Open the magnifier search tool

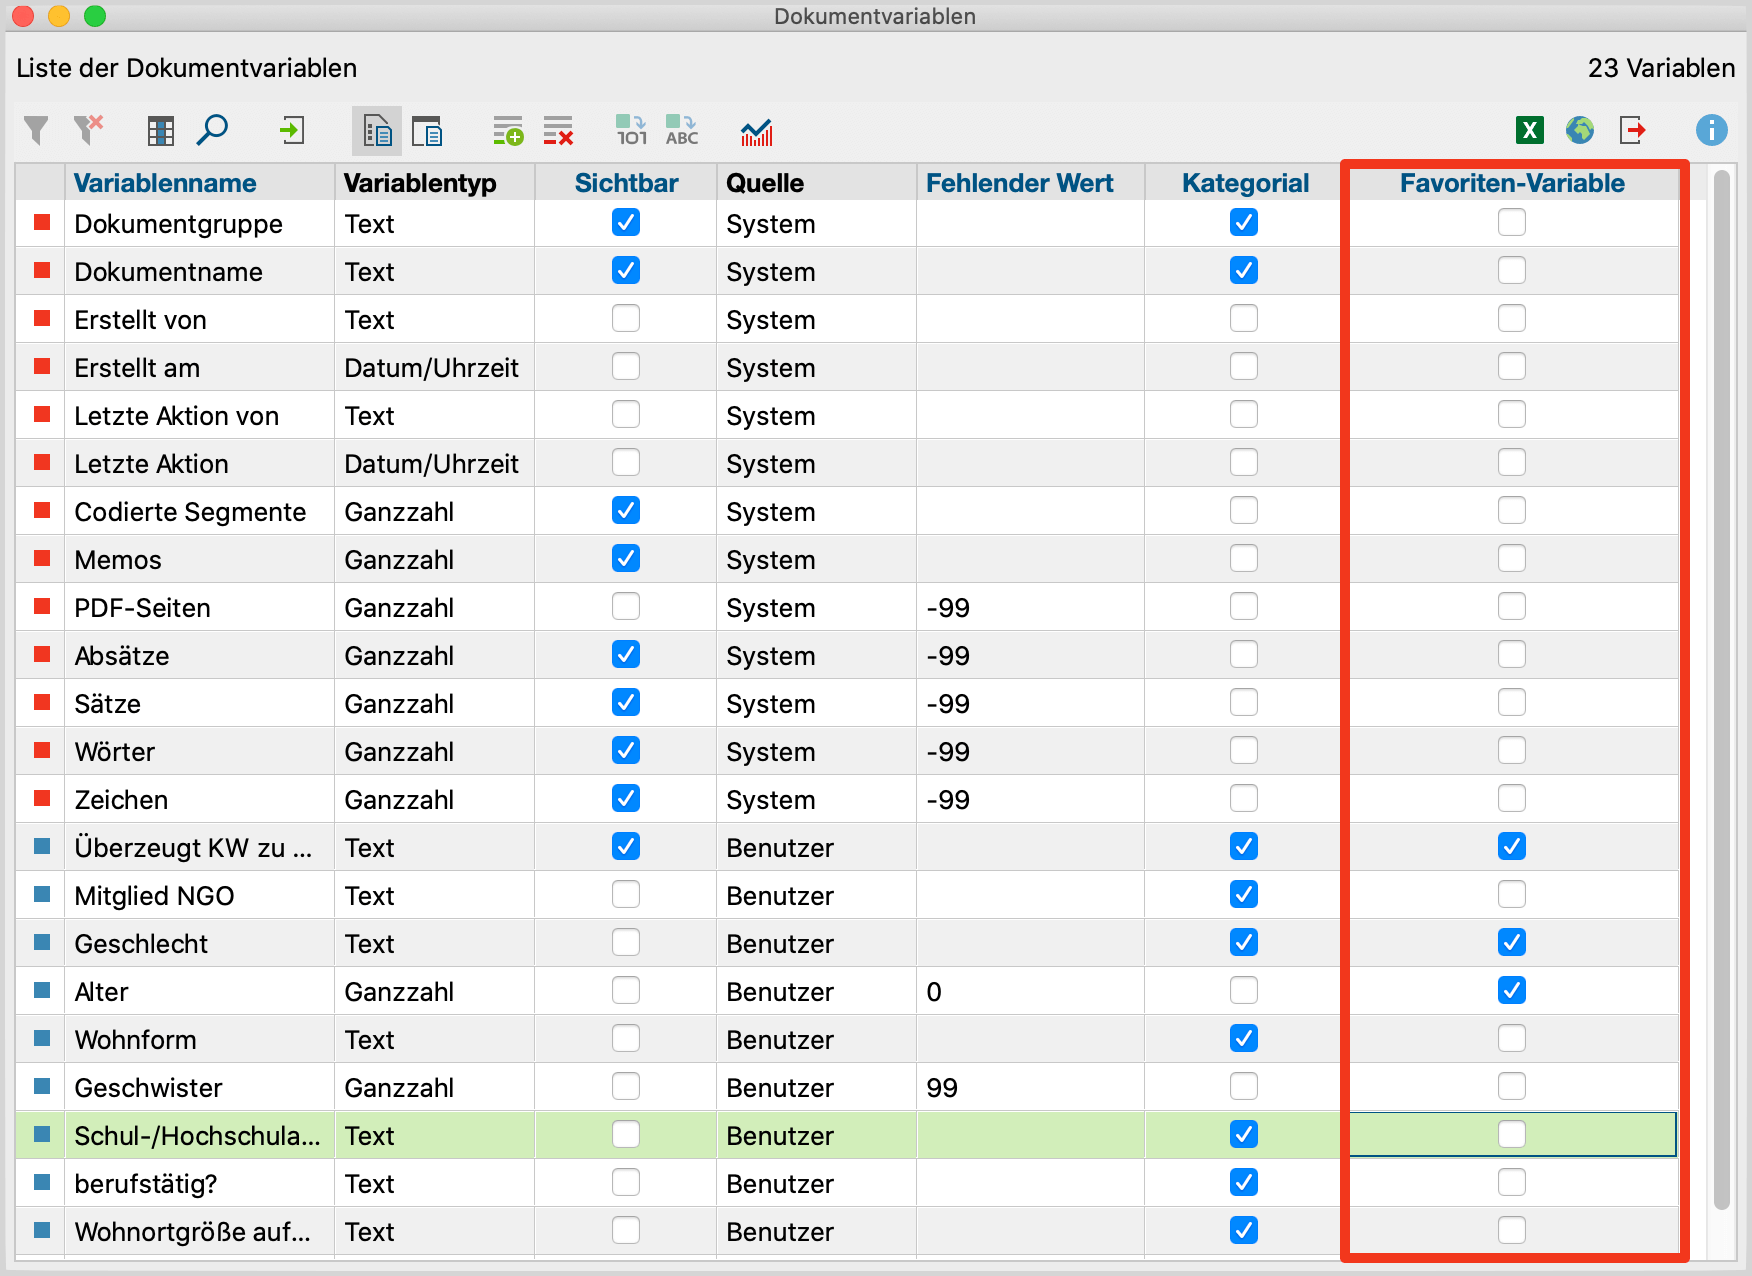click(212, 130)
